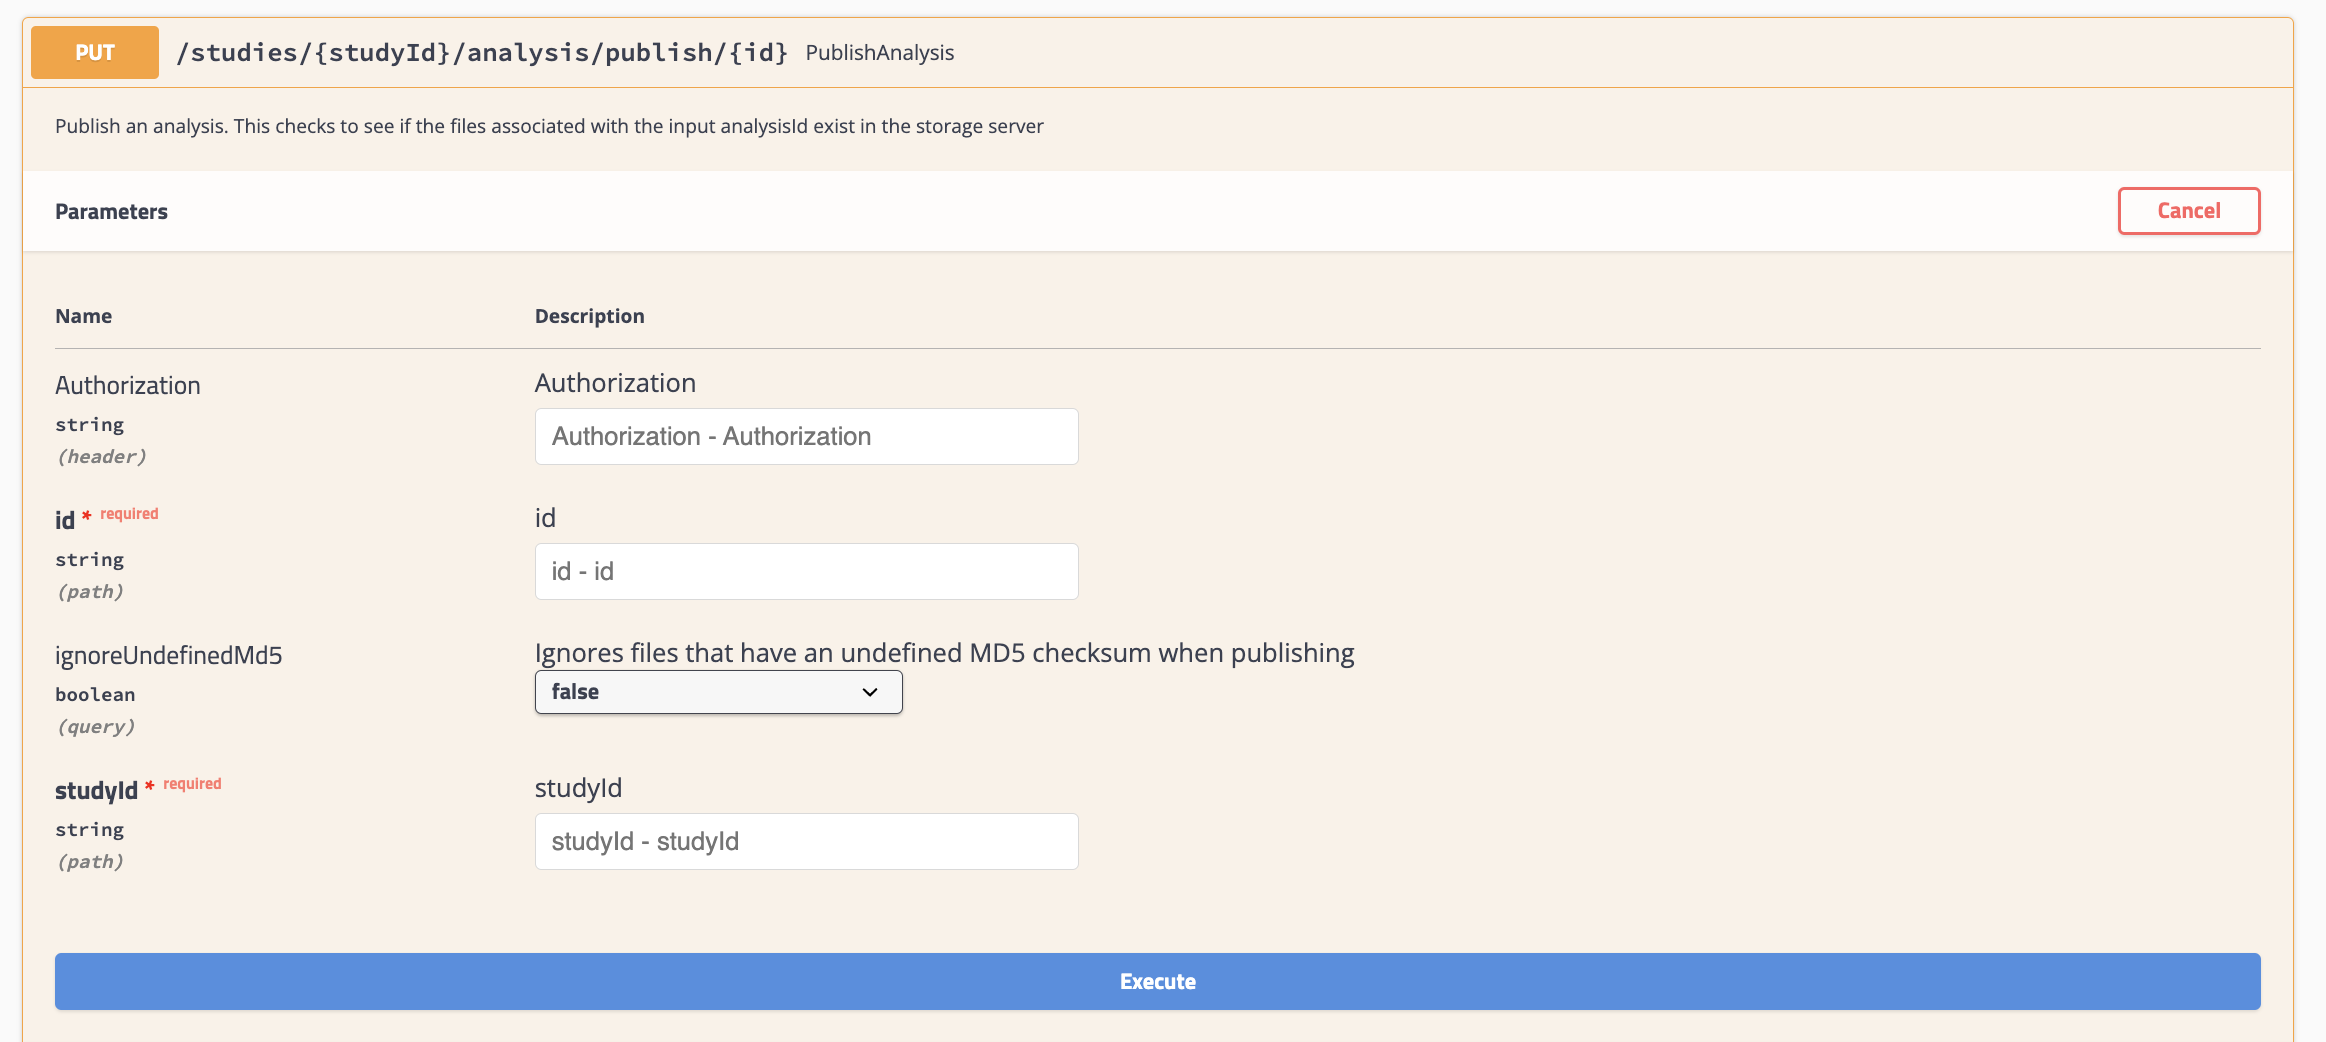The image size is (2326, 1042).
Task: Click the MD5 checksum description text
Action: tap(944, 653)
